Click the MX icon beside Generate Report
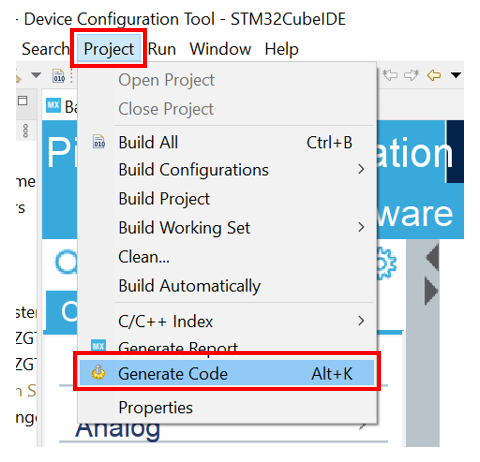Screen dimensions: 480x462 pyautogui.click(x=98, y=346)
